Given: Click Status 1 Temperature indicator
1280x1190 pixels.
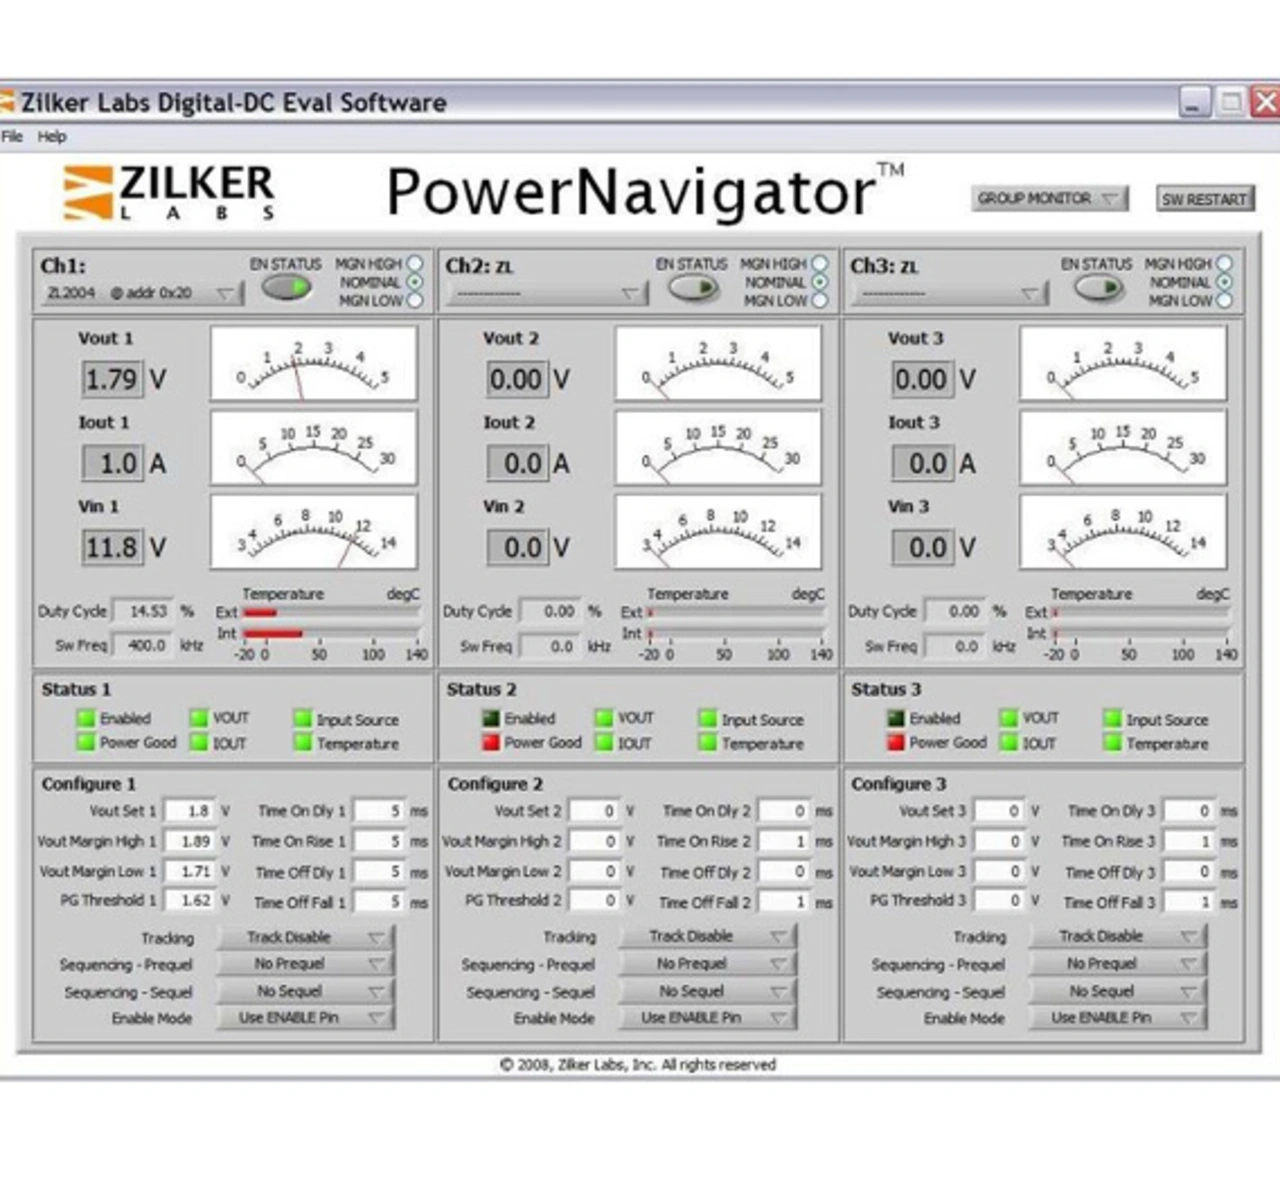Looking at the screenshot, I should point(303,742).
